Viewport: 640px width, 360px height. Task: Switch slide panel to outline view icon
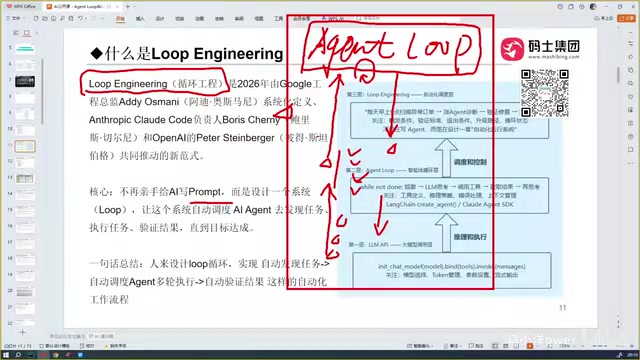tap(16, 33)
